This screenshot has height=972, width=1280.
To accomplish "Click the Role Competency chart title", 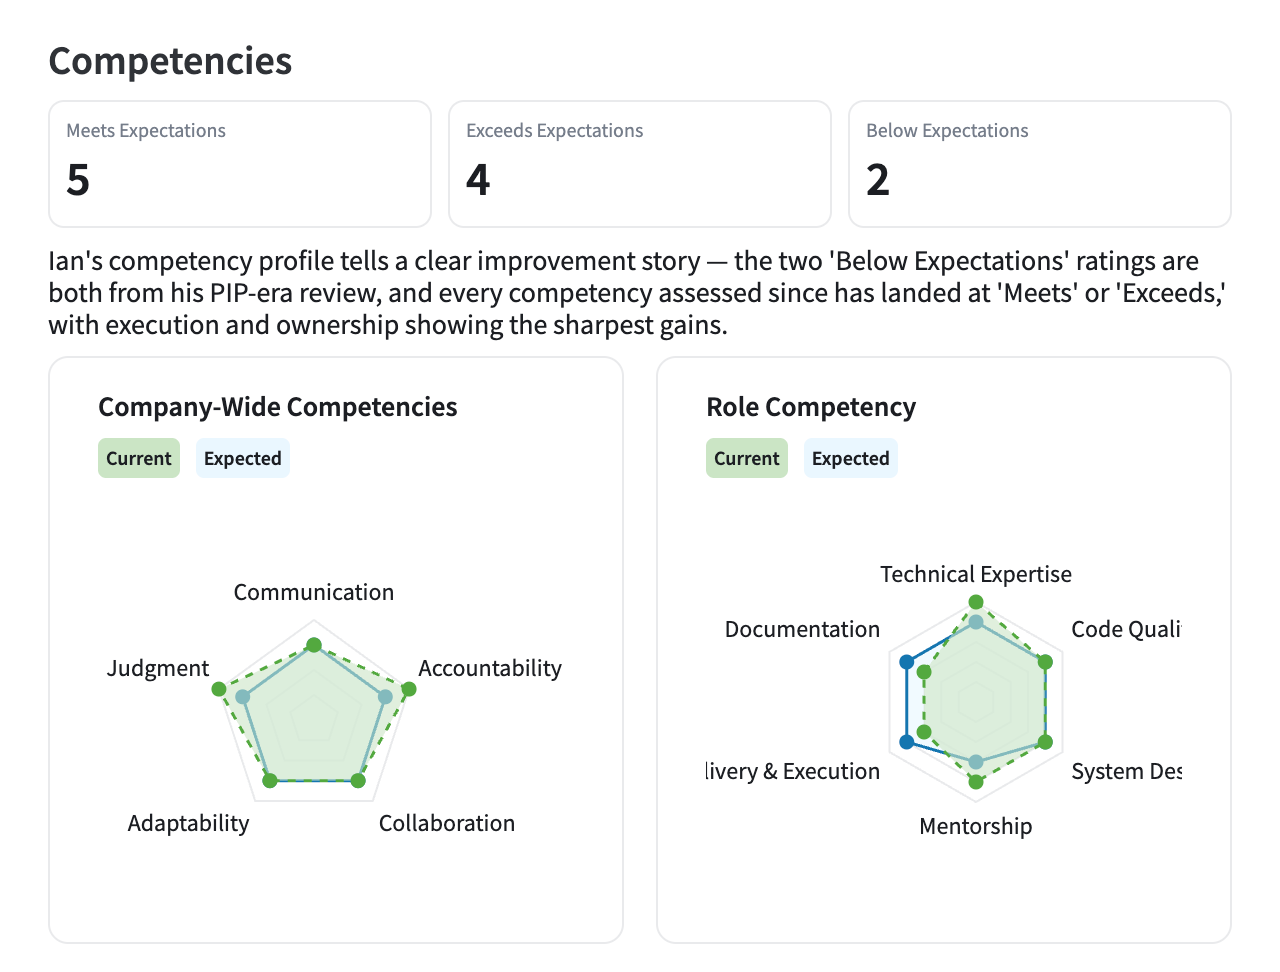I will 811,407.
